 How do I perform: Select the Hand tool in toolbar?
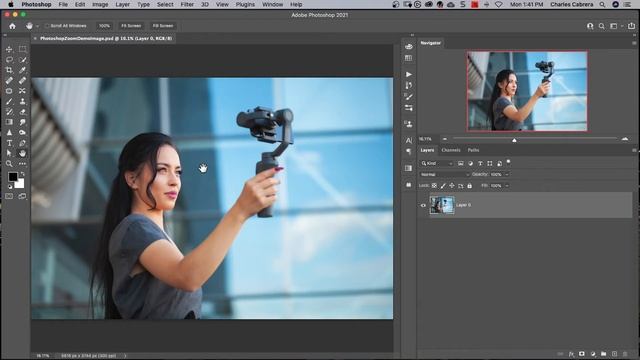click(x=22, y=153)
